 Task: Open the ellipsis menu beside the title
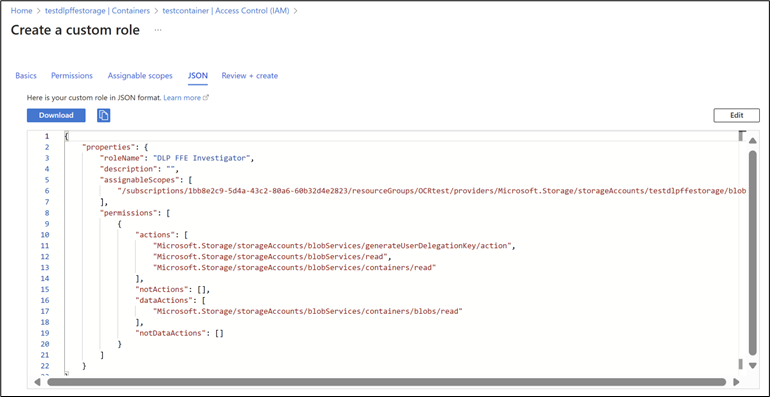[158, 30]
